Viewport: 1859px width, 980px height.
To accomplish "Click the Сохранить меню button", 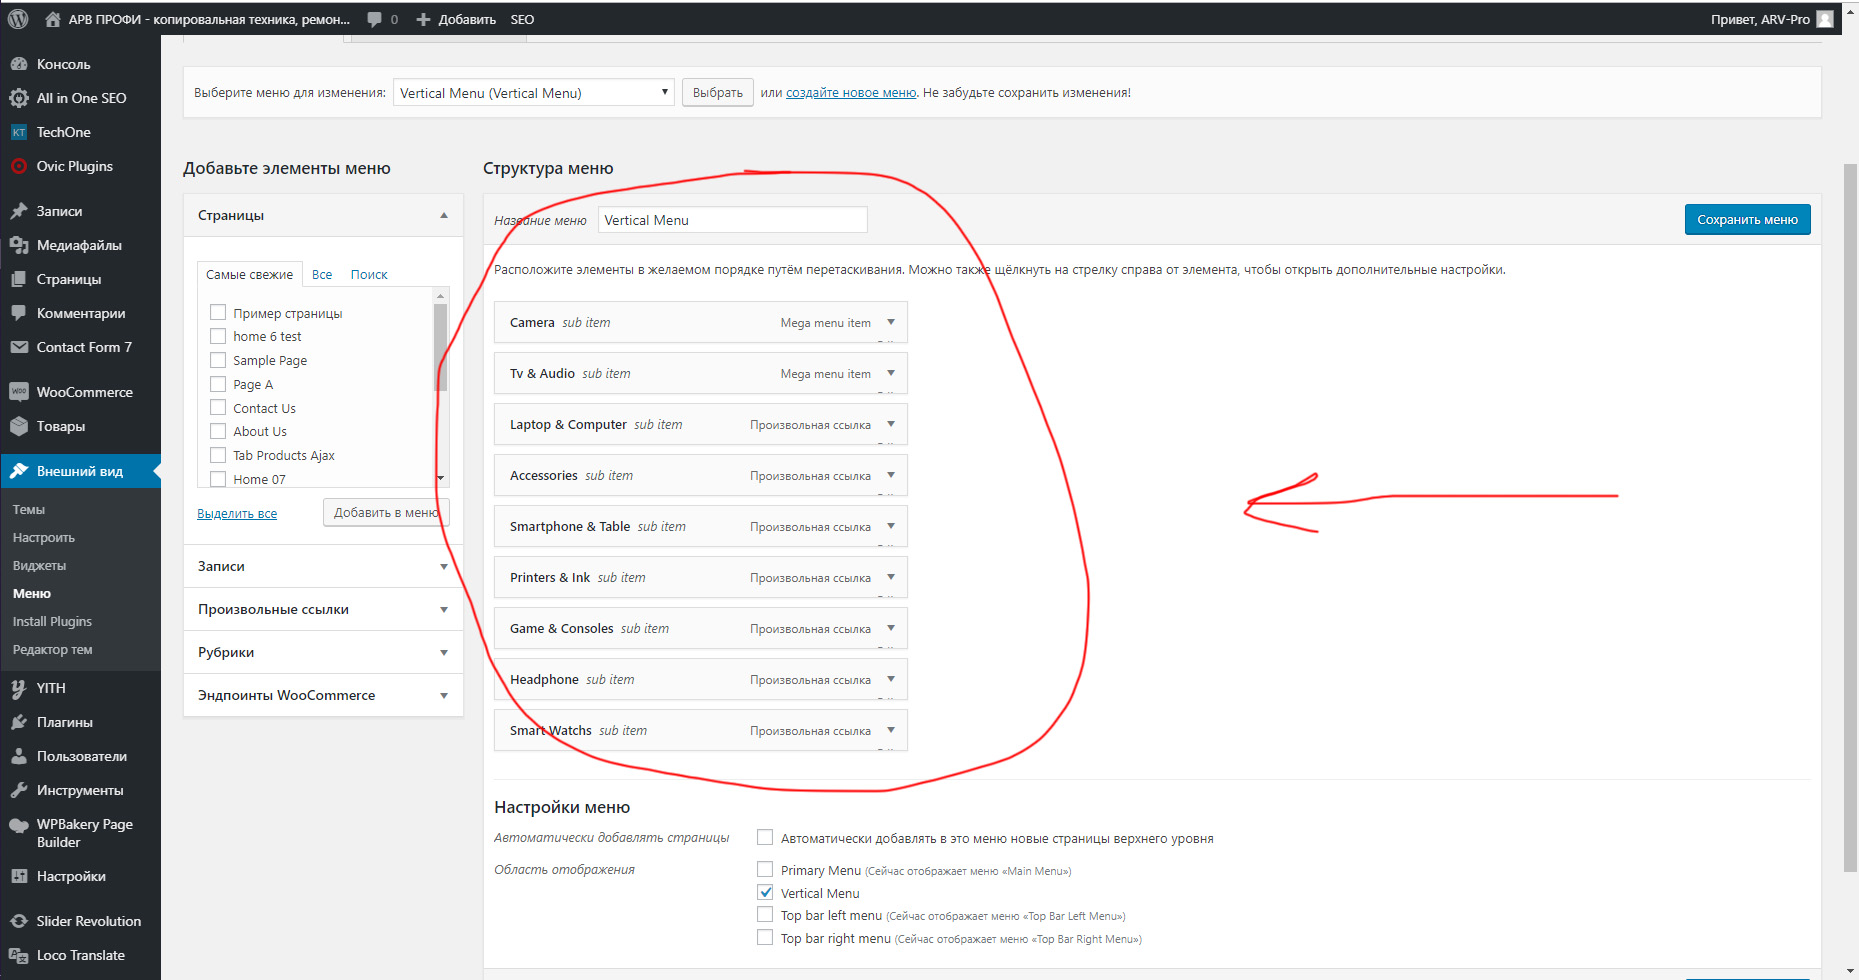I will pyautogui.click(x=1747, y=220).
